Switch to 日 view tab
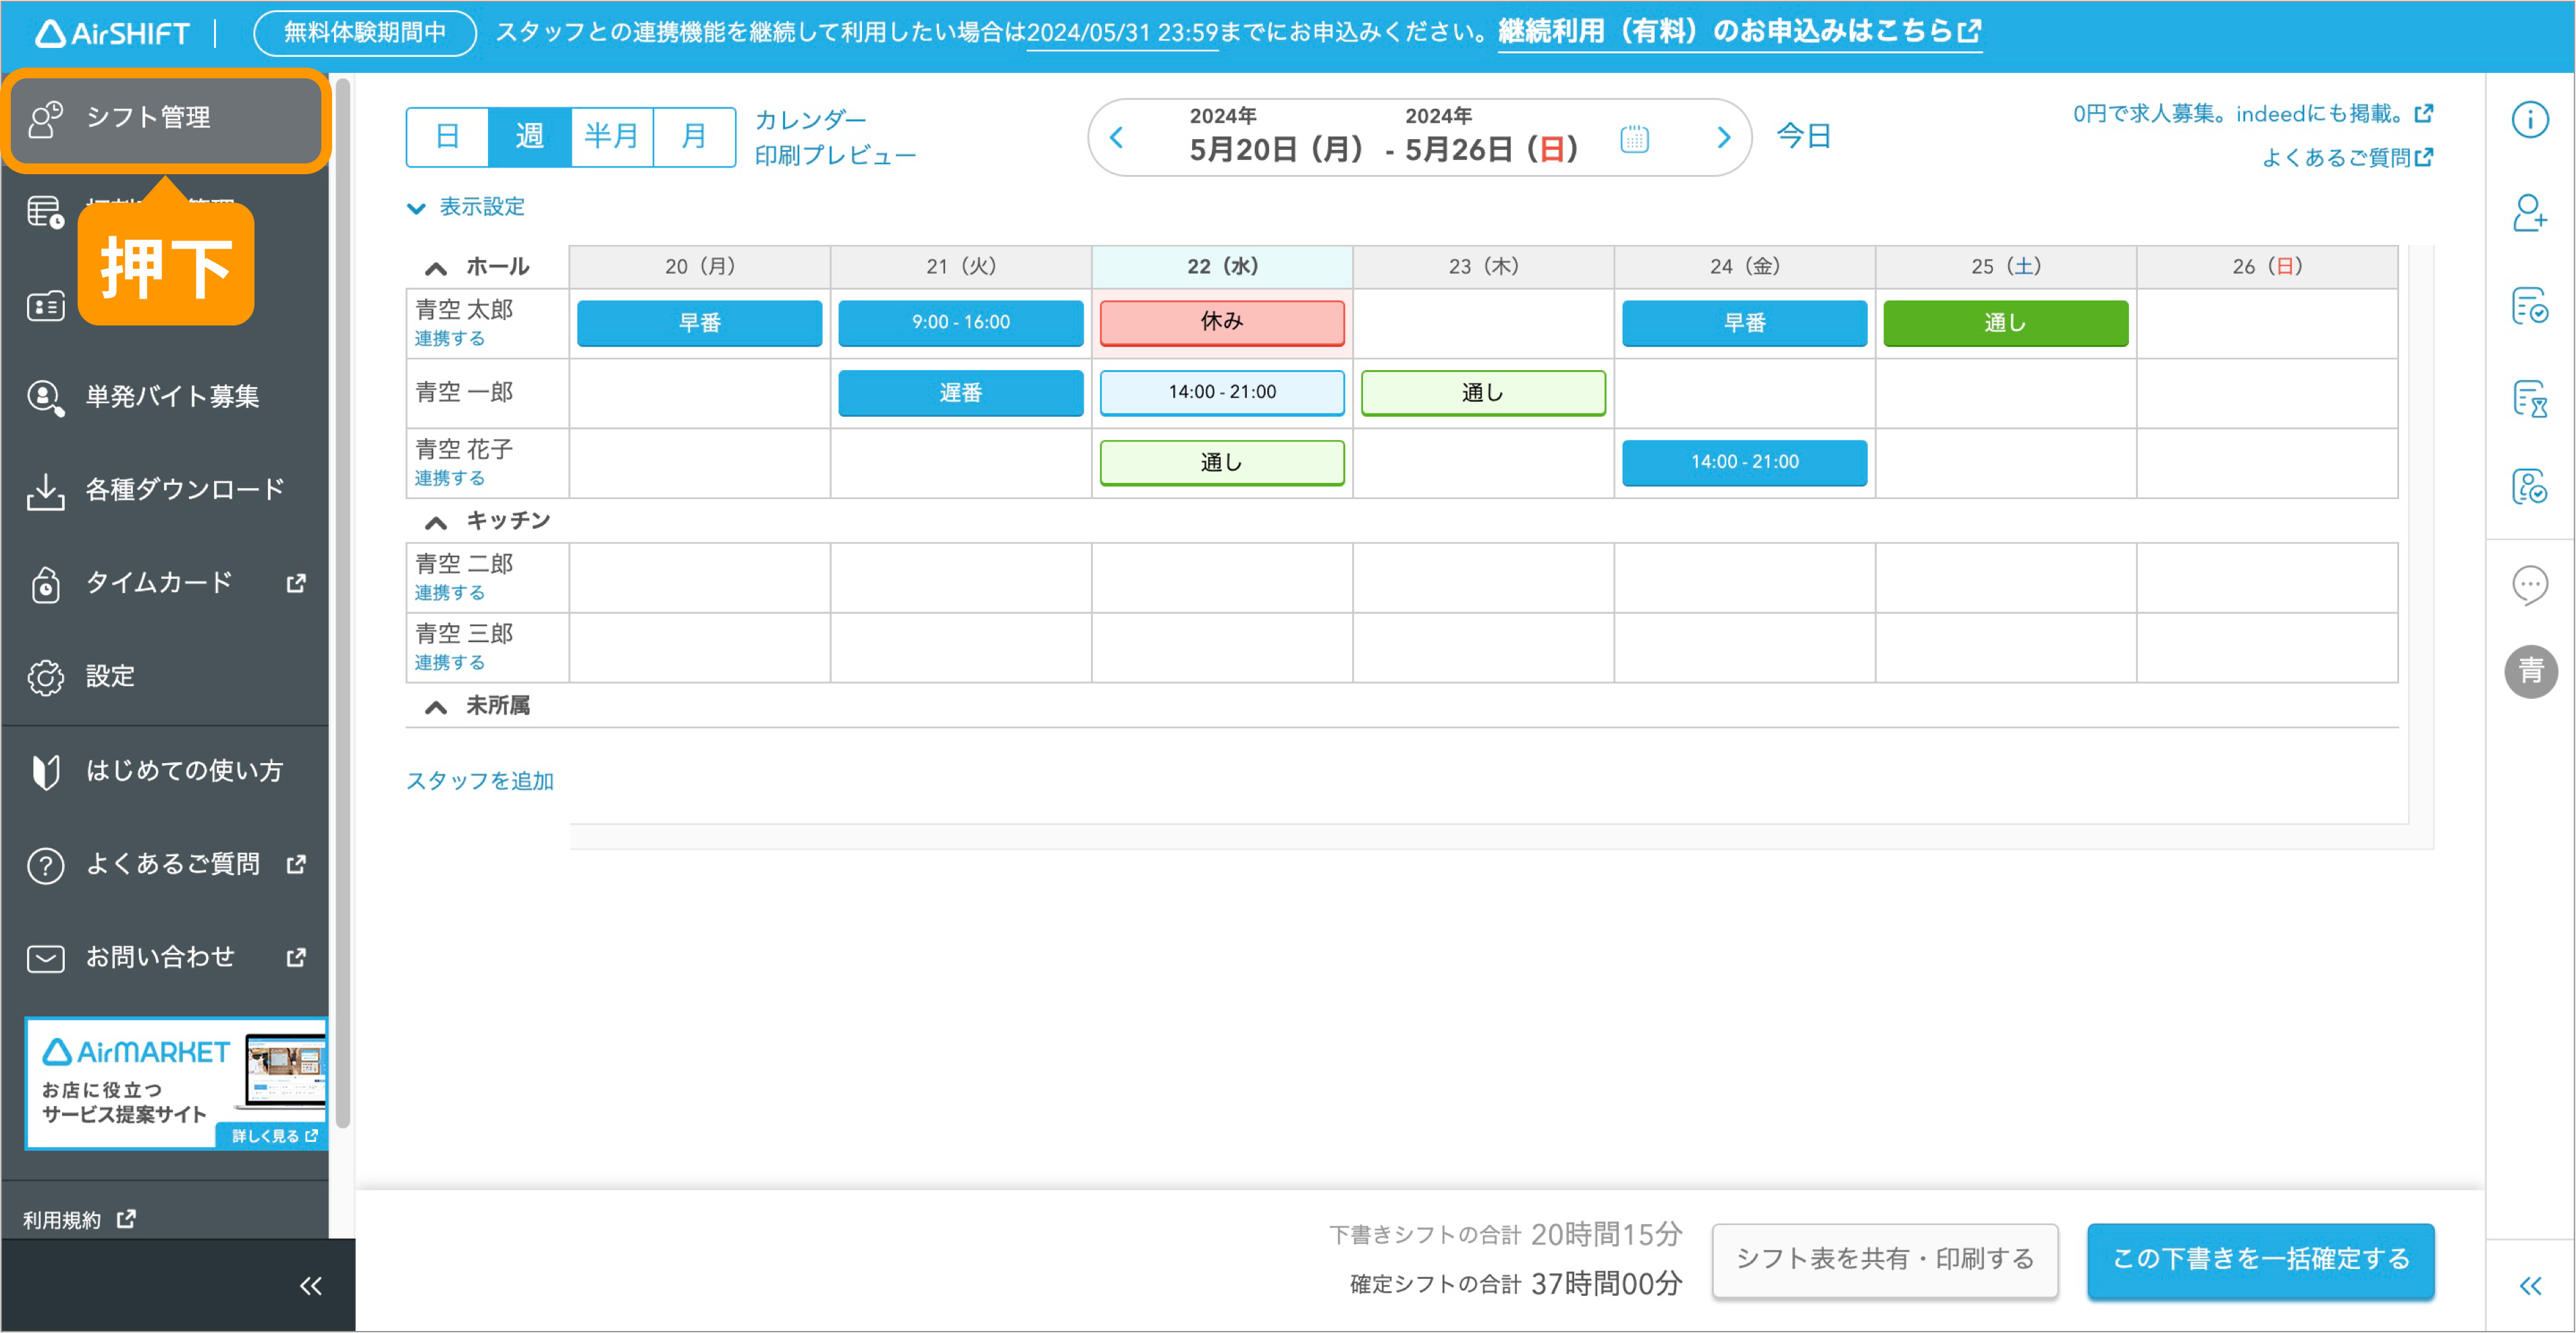 447,137
